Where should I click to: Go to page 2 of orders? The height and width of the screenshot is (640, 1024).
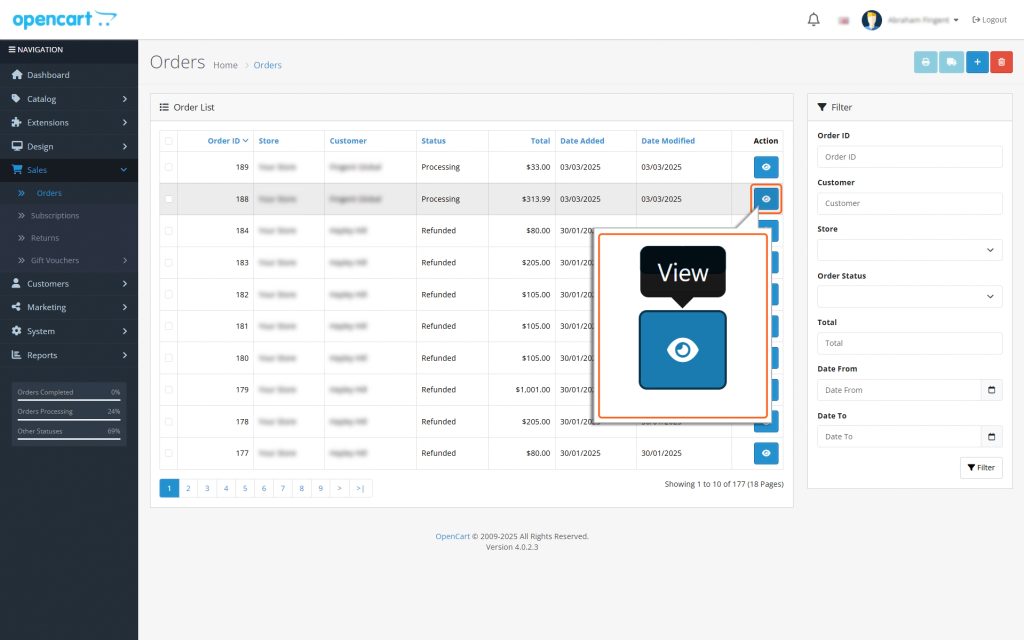(188, 488)
